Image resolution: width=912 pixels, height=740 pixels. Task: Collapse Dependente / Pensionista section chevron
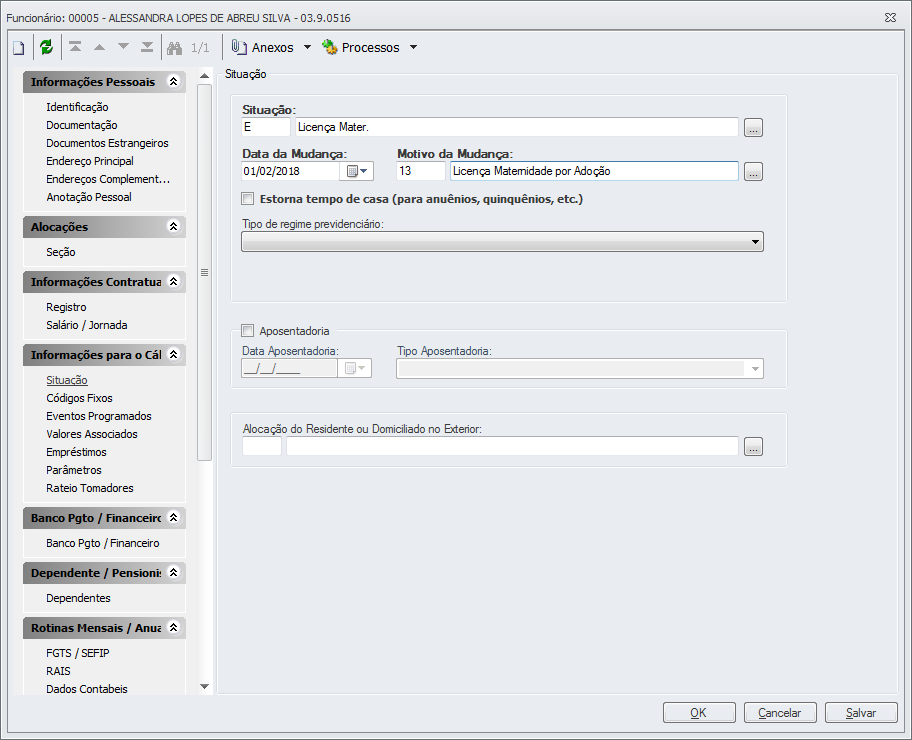coord(173,572)
